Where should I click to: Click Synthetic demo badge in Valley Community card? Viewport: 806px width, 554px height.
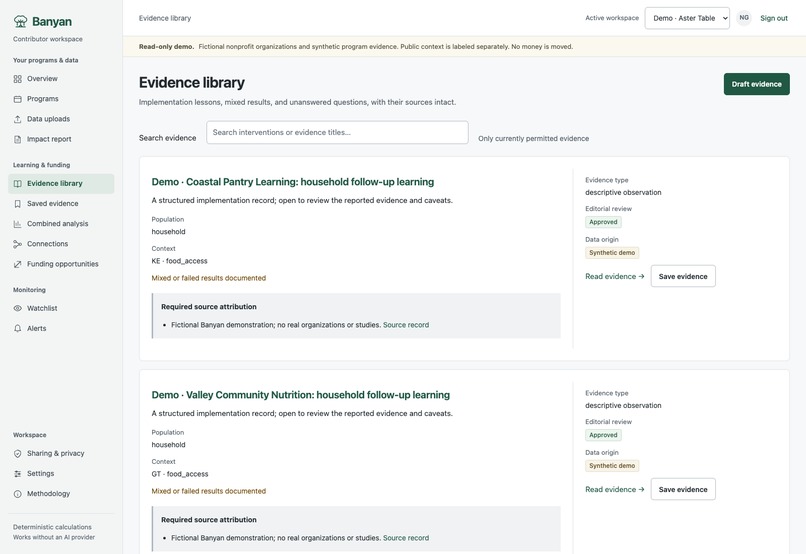coord(612,466)
